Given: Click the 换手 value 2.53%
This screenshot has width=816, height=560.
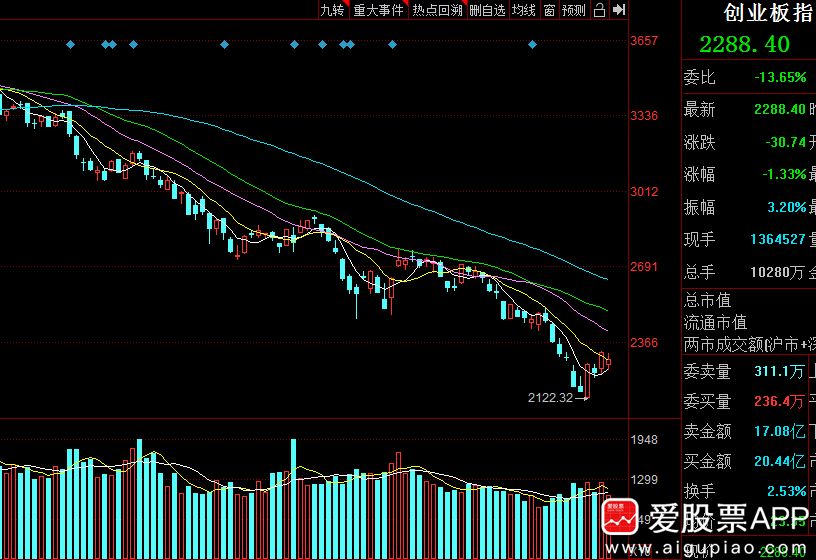Looking at the screenshot, I should [x=786, y=491].
